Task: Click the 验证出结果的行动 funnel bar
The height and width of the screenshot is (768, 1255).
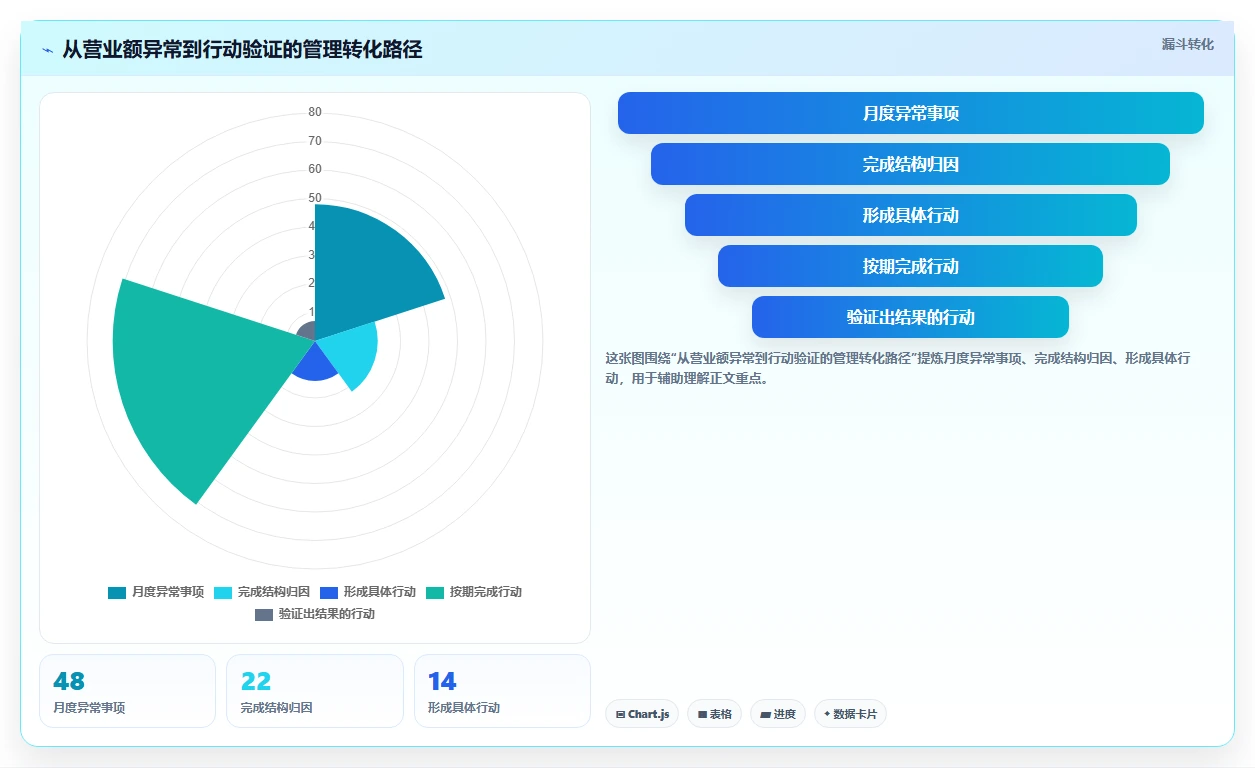Action: point(911,317)
